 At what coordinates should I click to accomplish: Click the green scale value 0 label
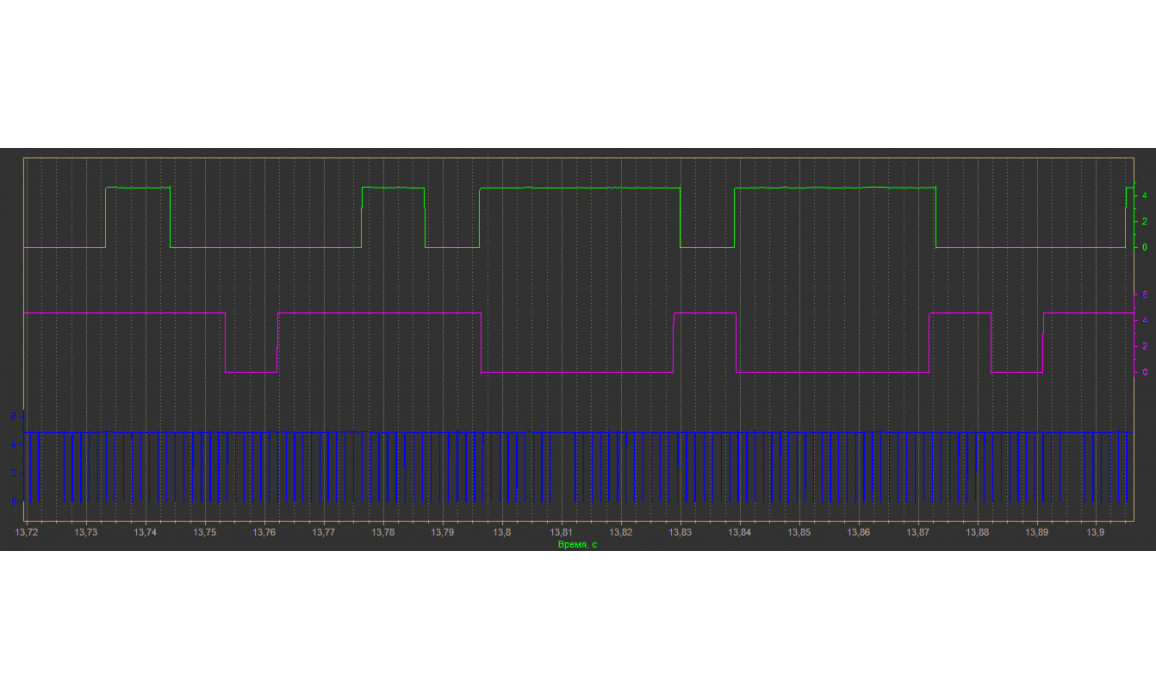point(1144,247)
